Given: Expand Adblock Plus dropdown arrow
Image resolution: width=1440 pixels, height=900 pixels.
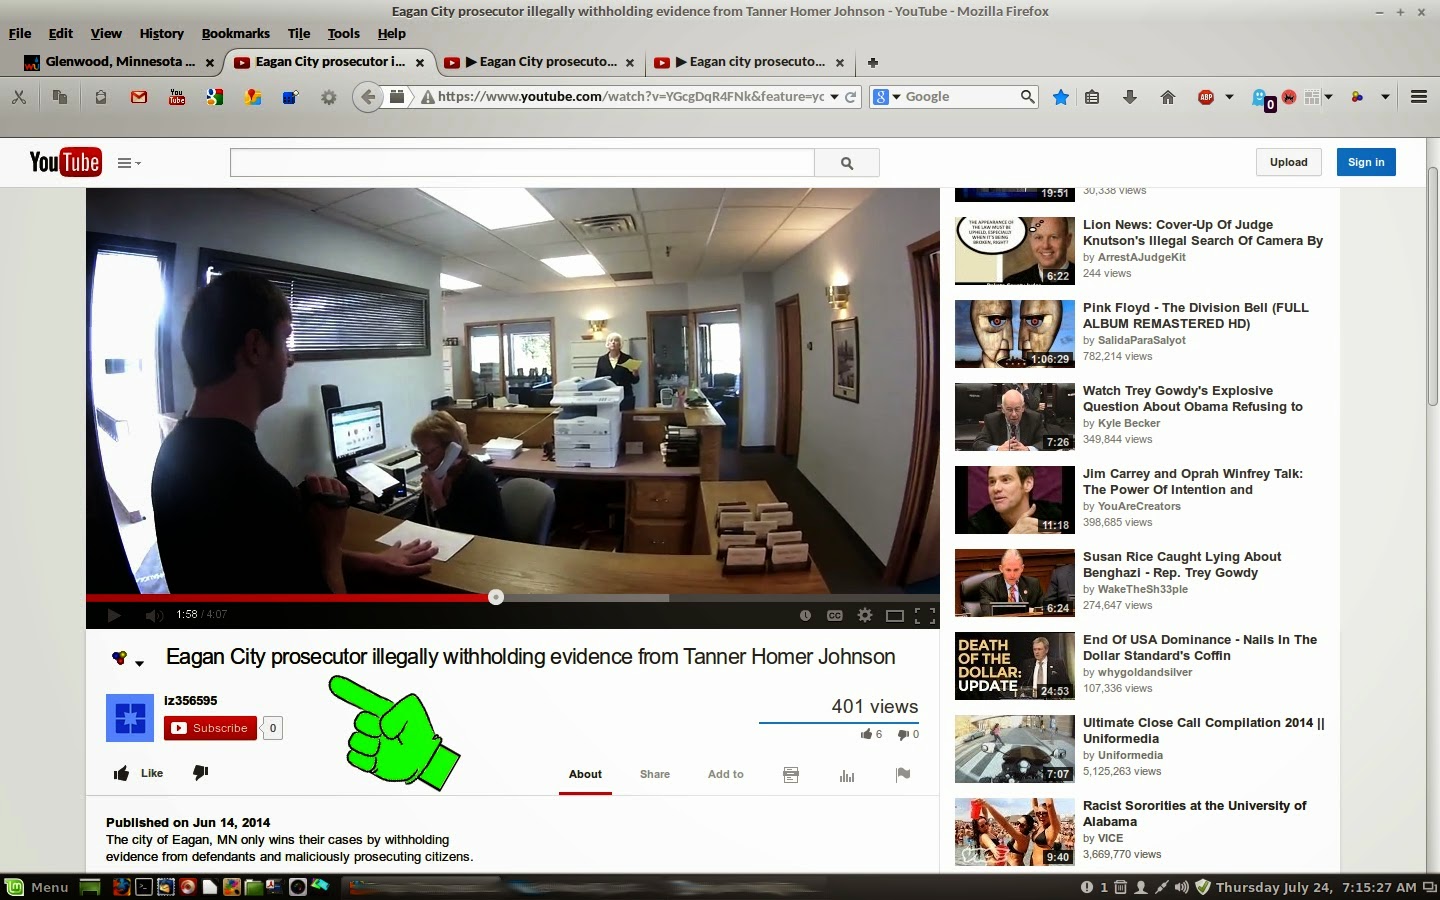Looking at the screenshot, I should (x=1229, y=97).
